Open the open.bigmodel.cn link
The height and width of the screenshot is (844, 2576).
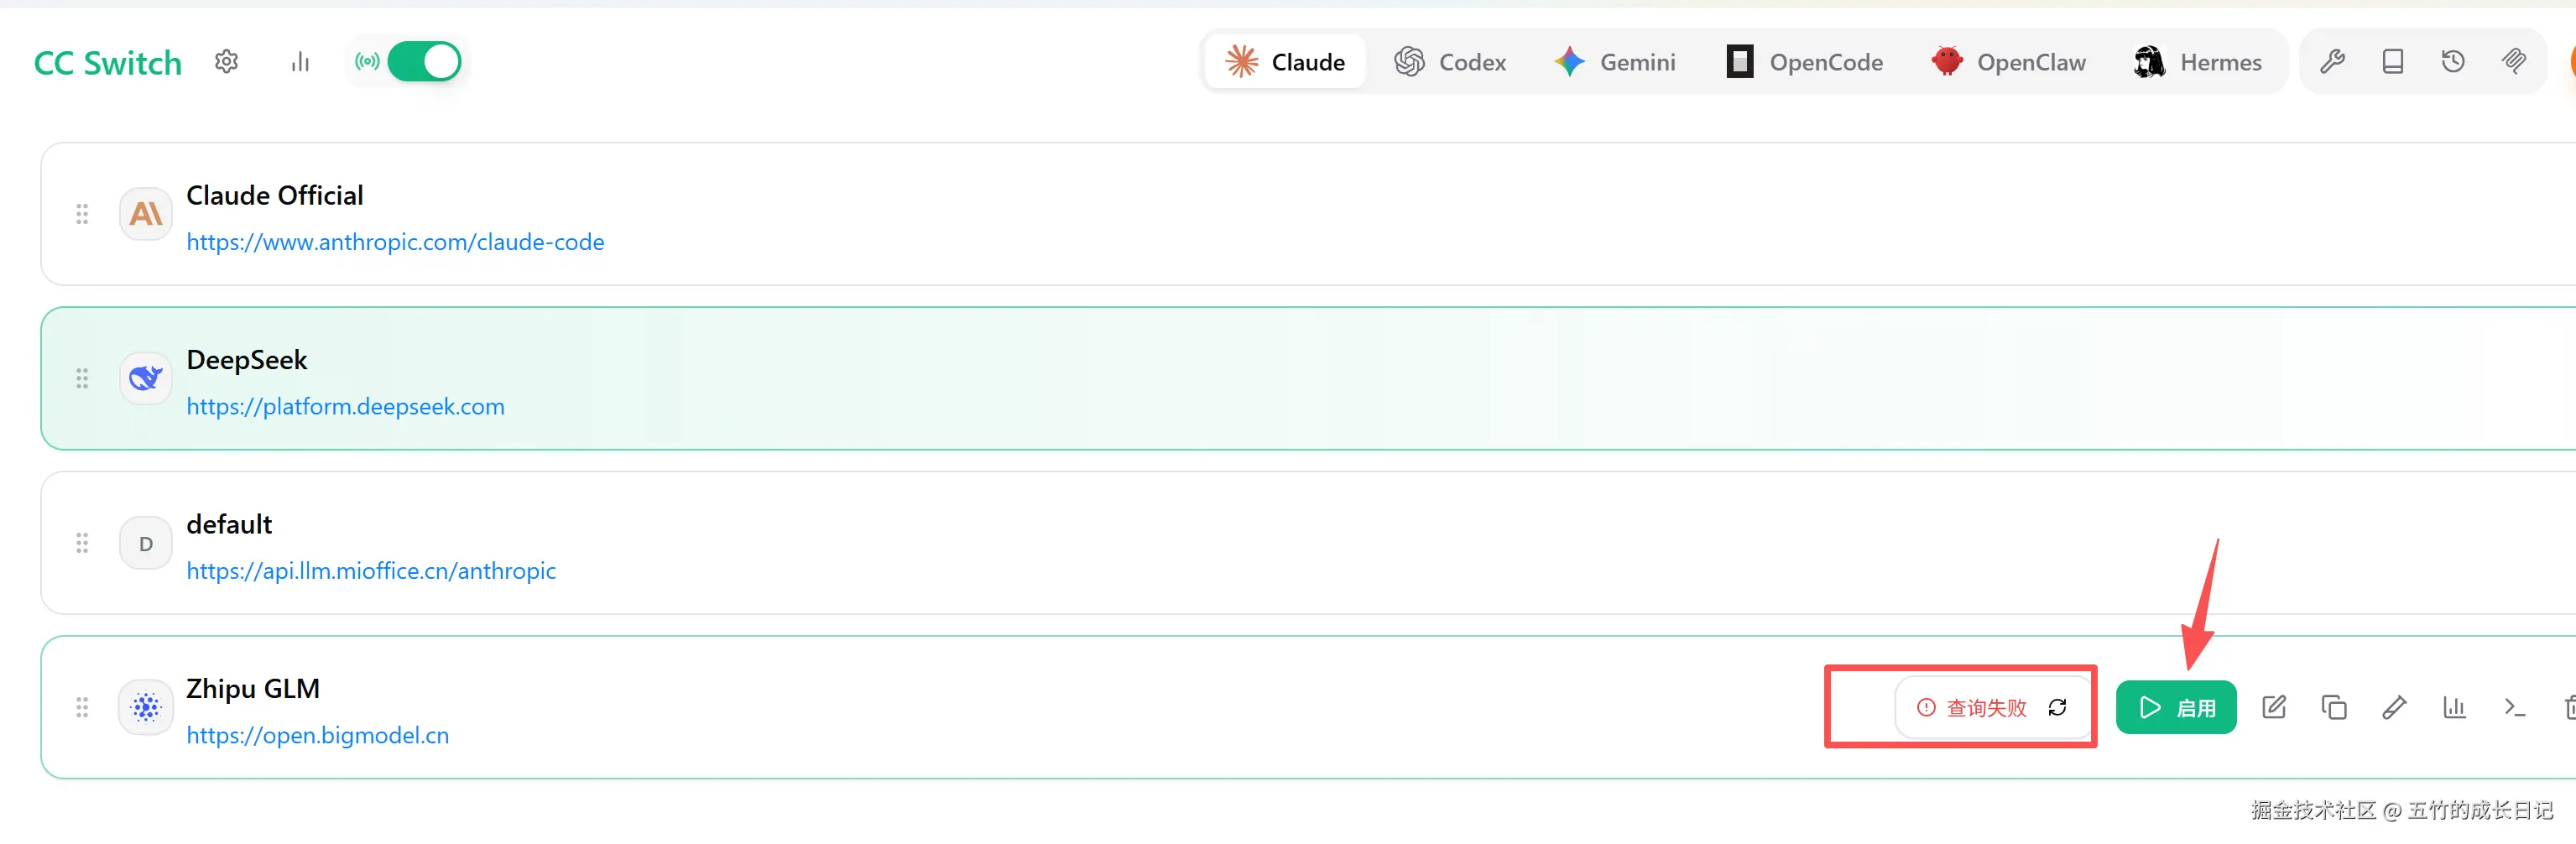[318, 735]
